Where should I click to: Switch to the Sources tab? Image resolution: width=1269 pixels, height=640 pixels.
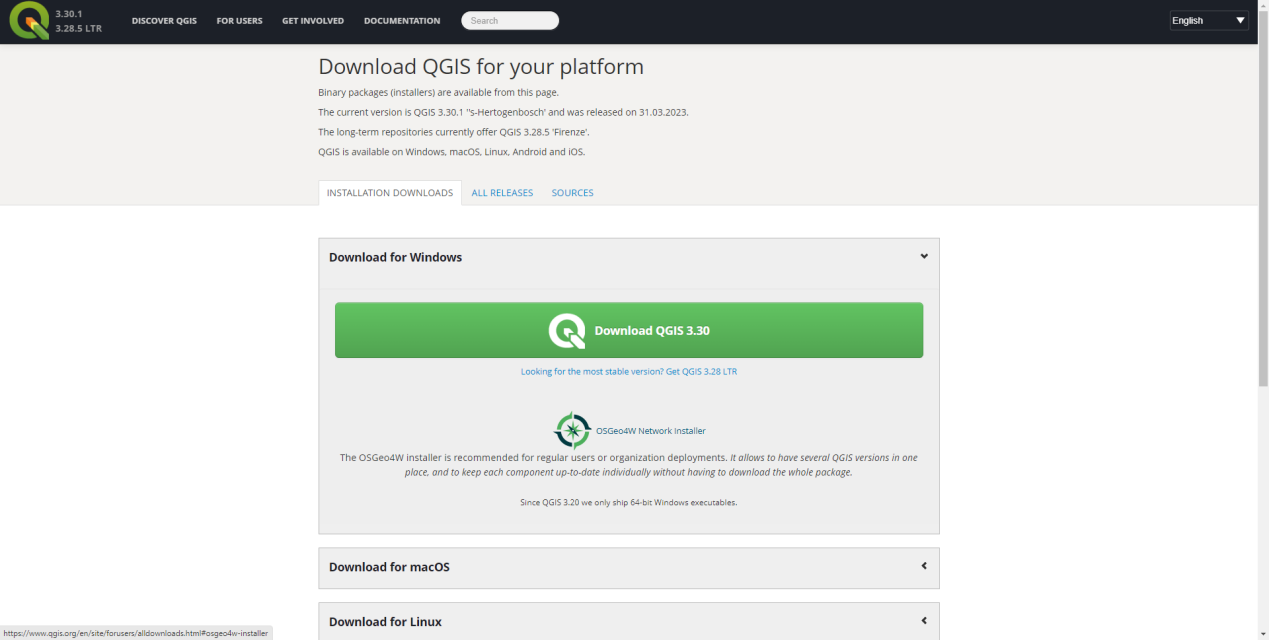(x=572, y=193)
